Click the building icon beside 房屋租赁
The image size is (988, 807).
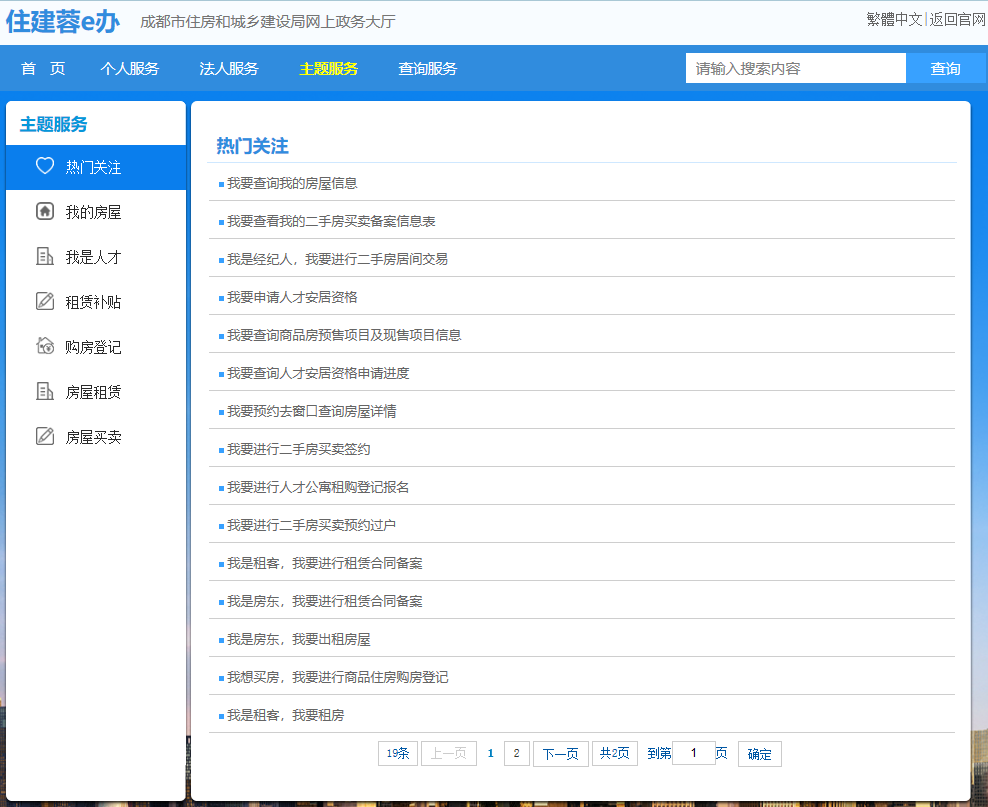click(x=45, y=391)
